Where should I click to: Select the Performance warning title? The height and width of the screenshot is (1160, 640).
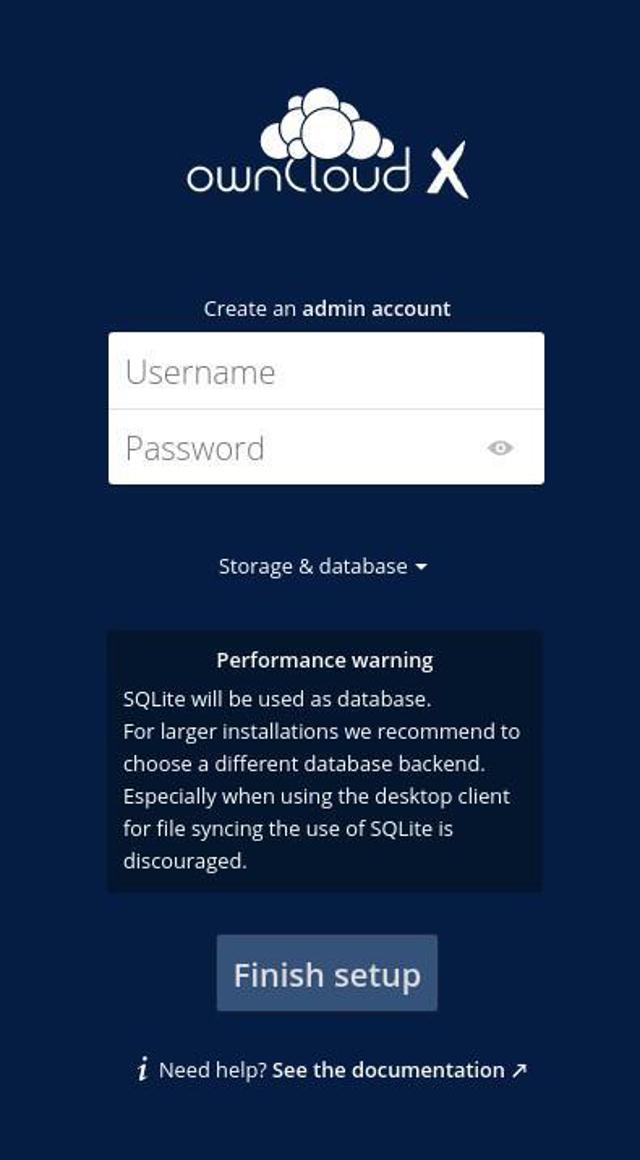pyautogui.click(x=323, y=660)
